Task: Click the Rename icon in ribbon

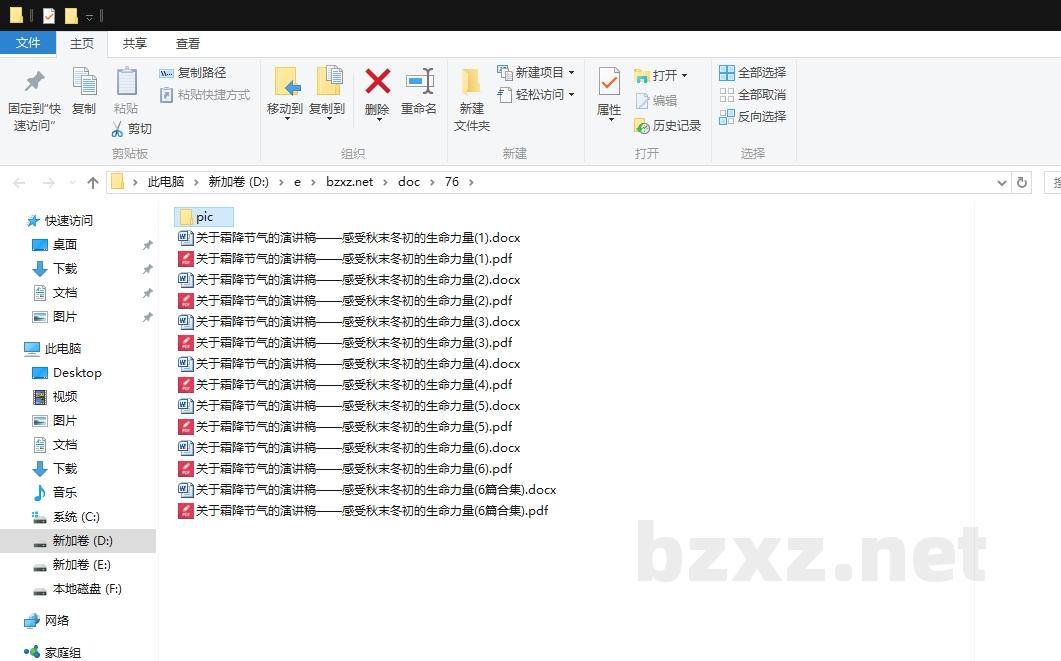Action: [x=419, y=82]
